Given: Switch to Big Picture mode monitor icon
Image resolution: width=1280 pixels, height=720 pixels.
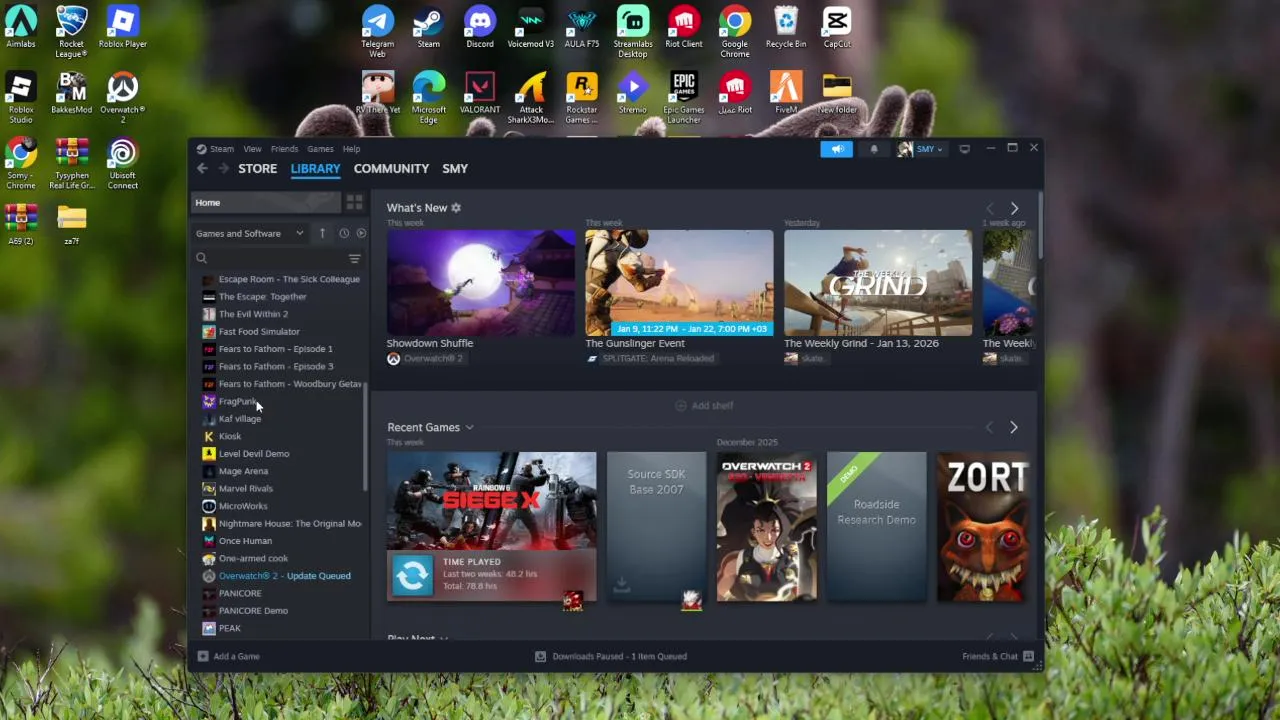Looking at the screenshot, I should click(x=964, y=149).
